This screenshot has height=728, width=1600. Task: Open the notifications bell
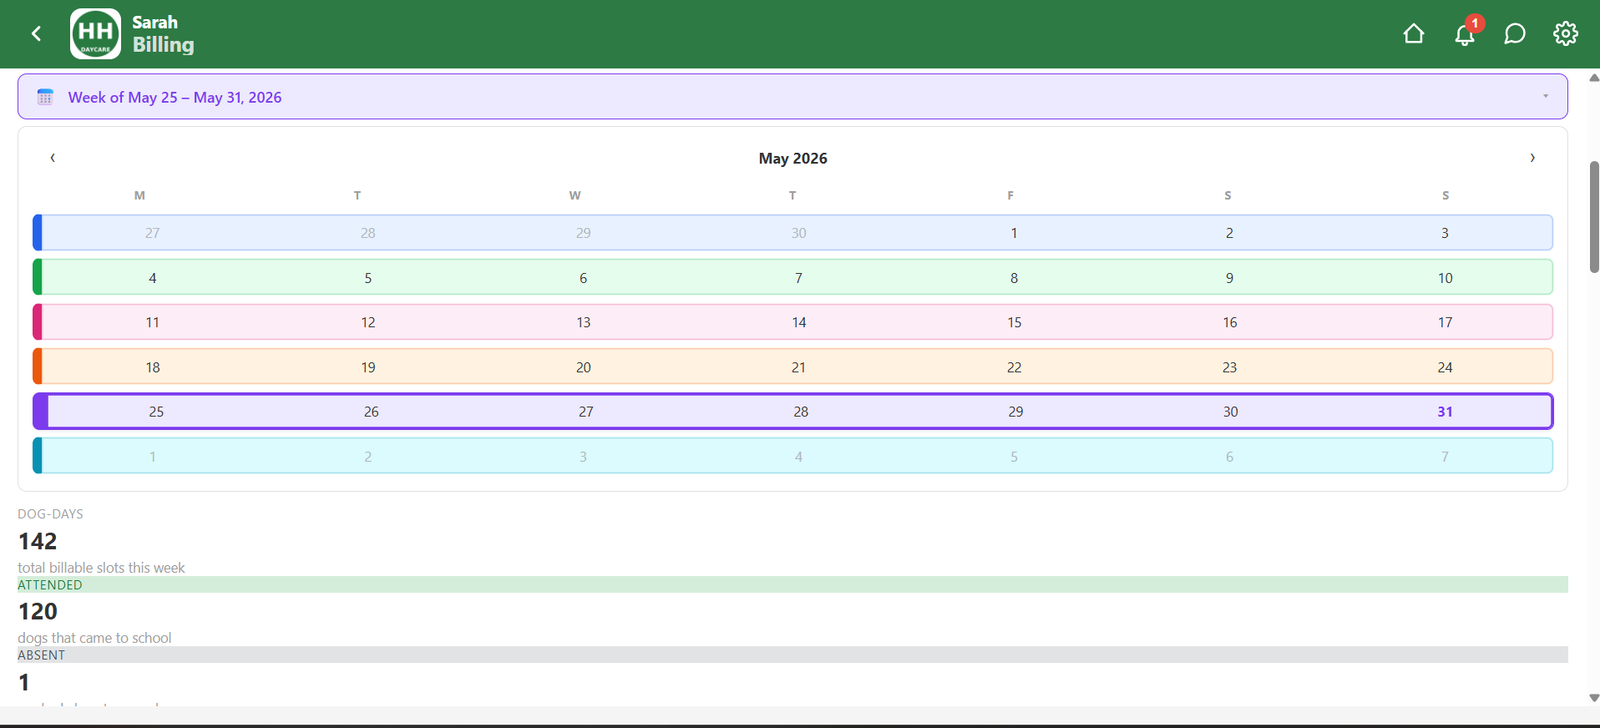tap(1465, 34)
